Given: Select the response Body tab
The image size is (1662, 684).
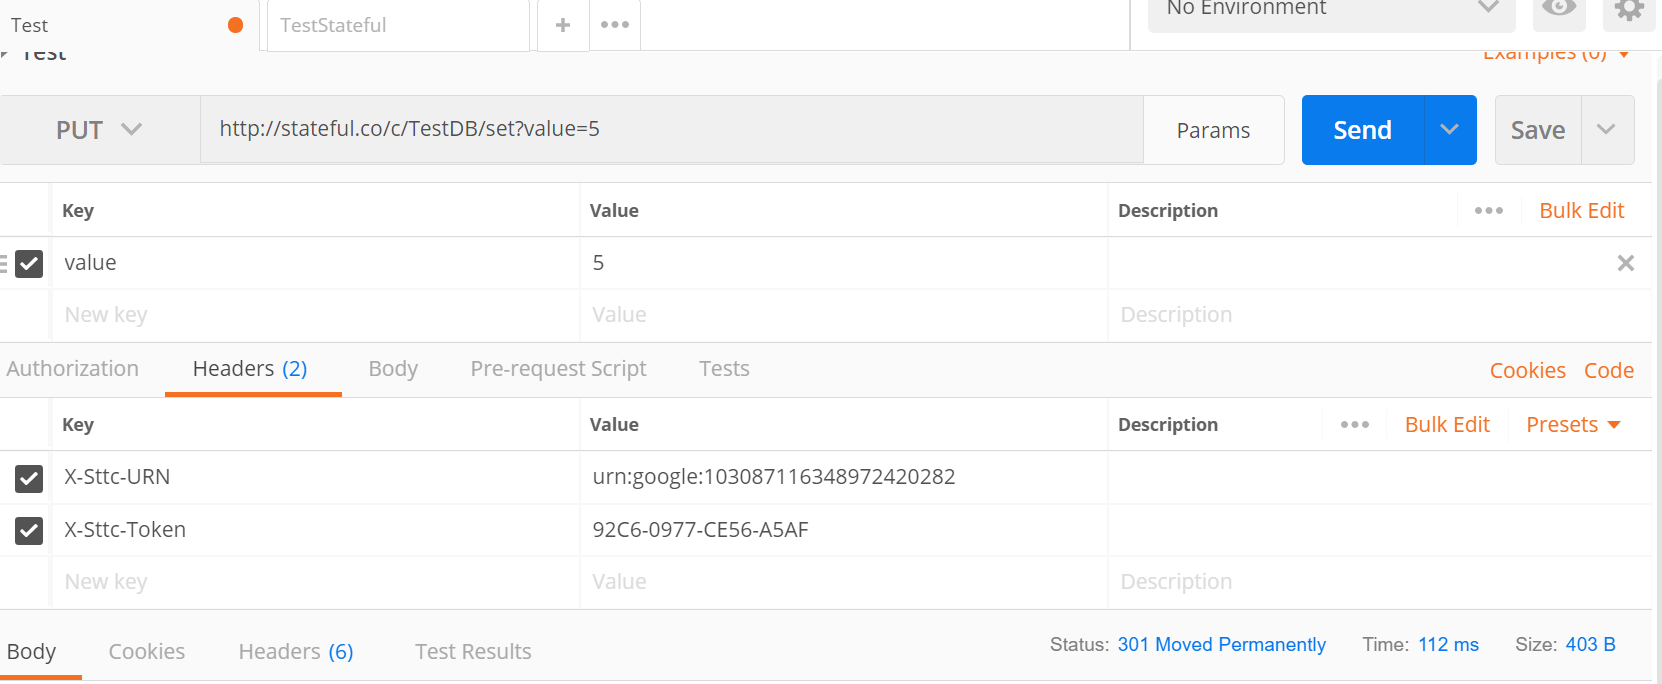Looking at the screenshot, I should pyautogui.click(x=32, y=652).
